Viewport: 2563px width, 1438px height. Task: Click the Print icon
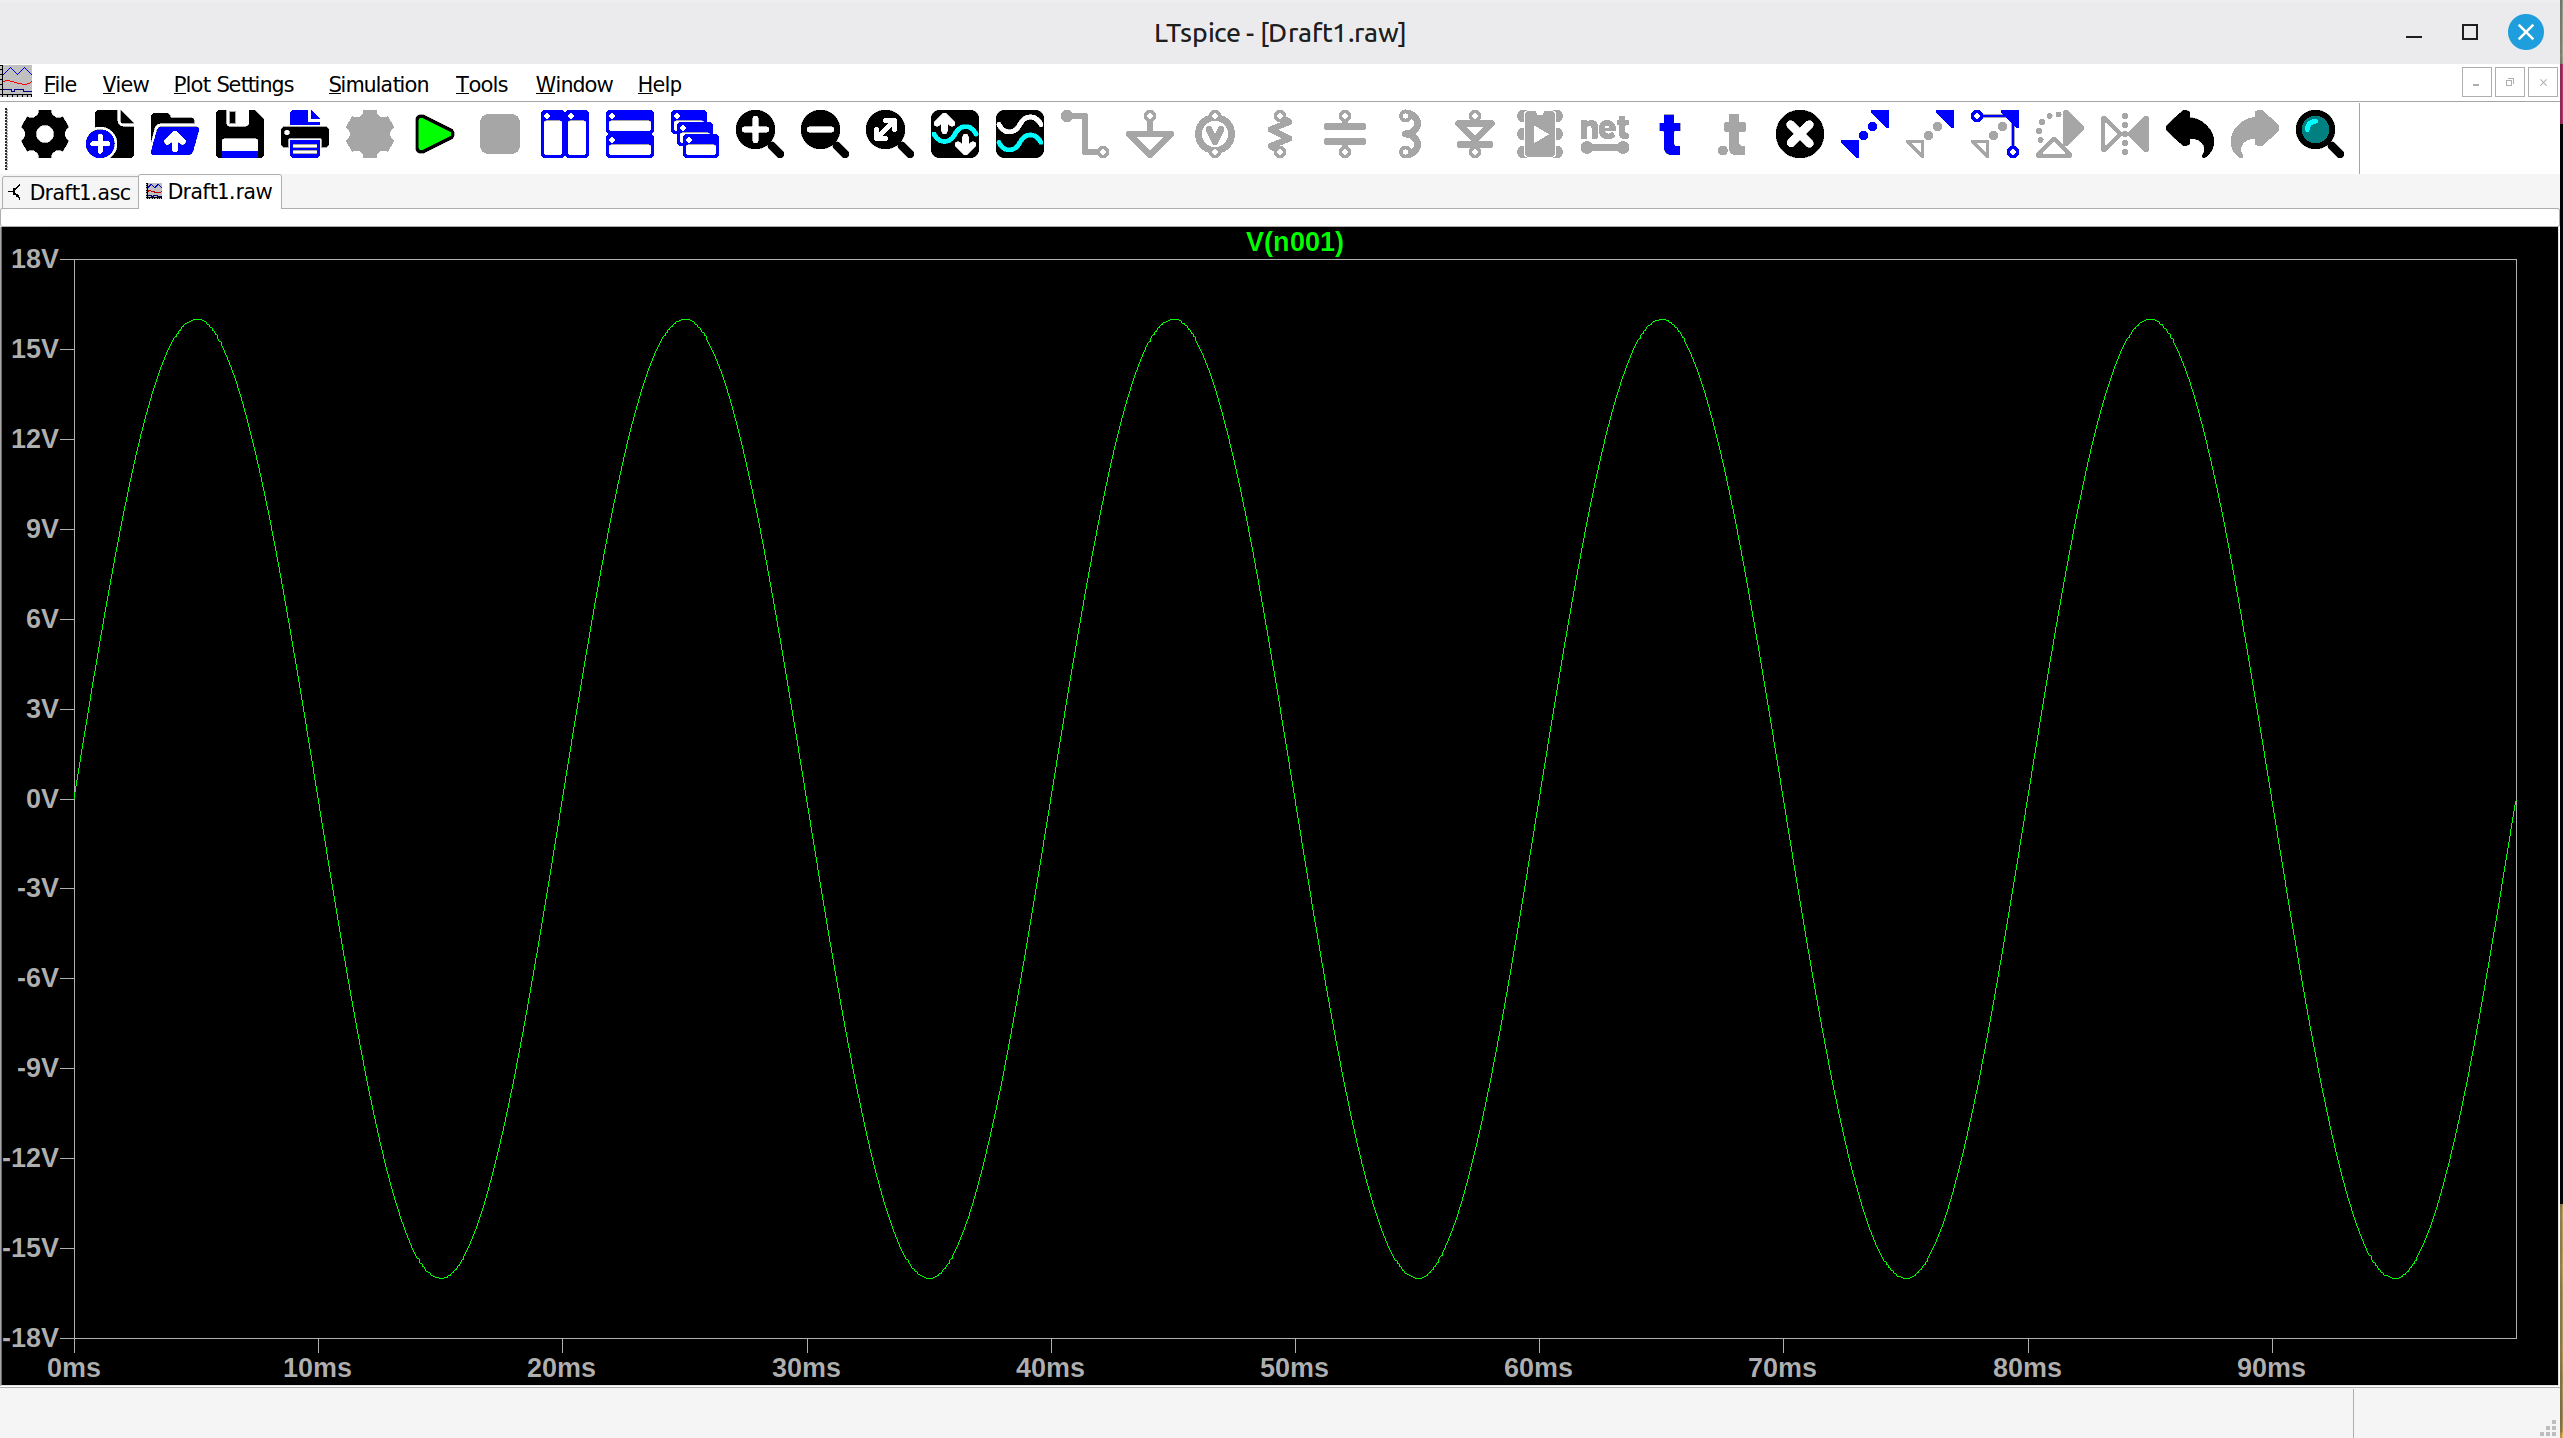click(304, 135)
